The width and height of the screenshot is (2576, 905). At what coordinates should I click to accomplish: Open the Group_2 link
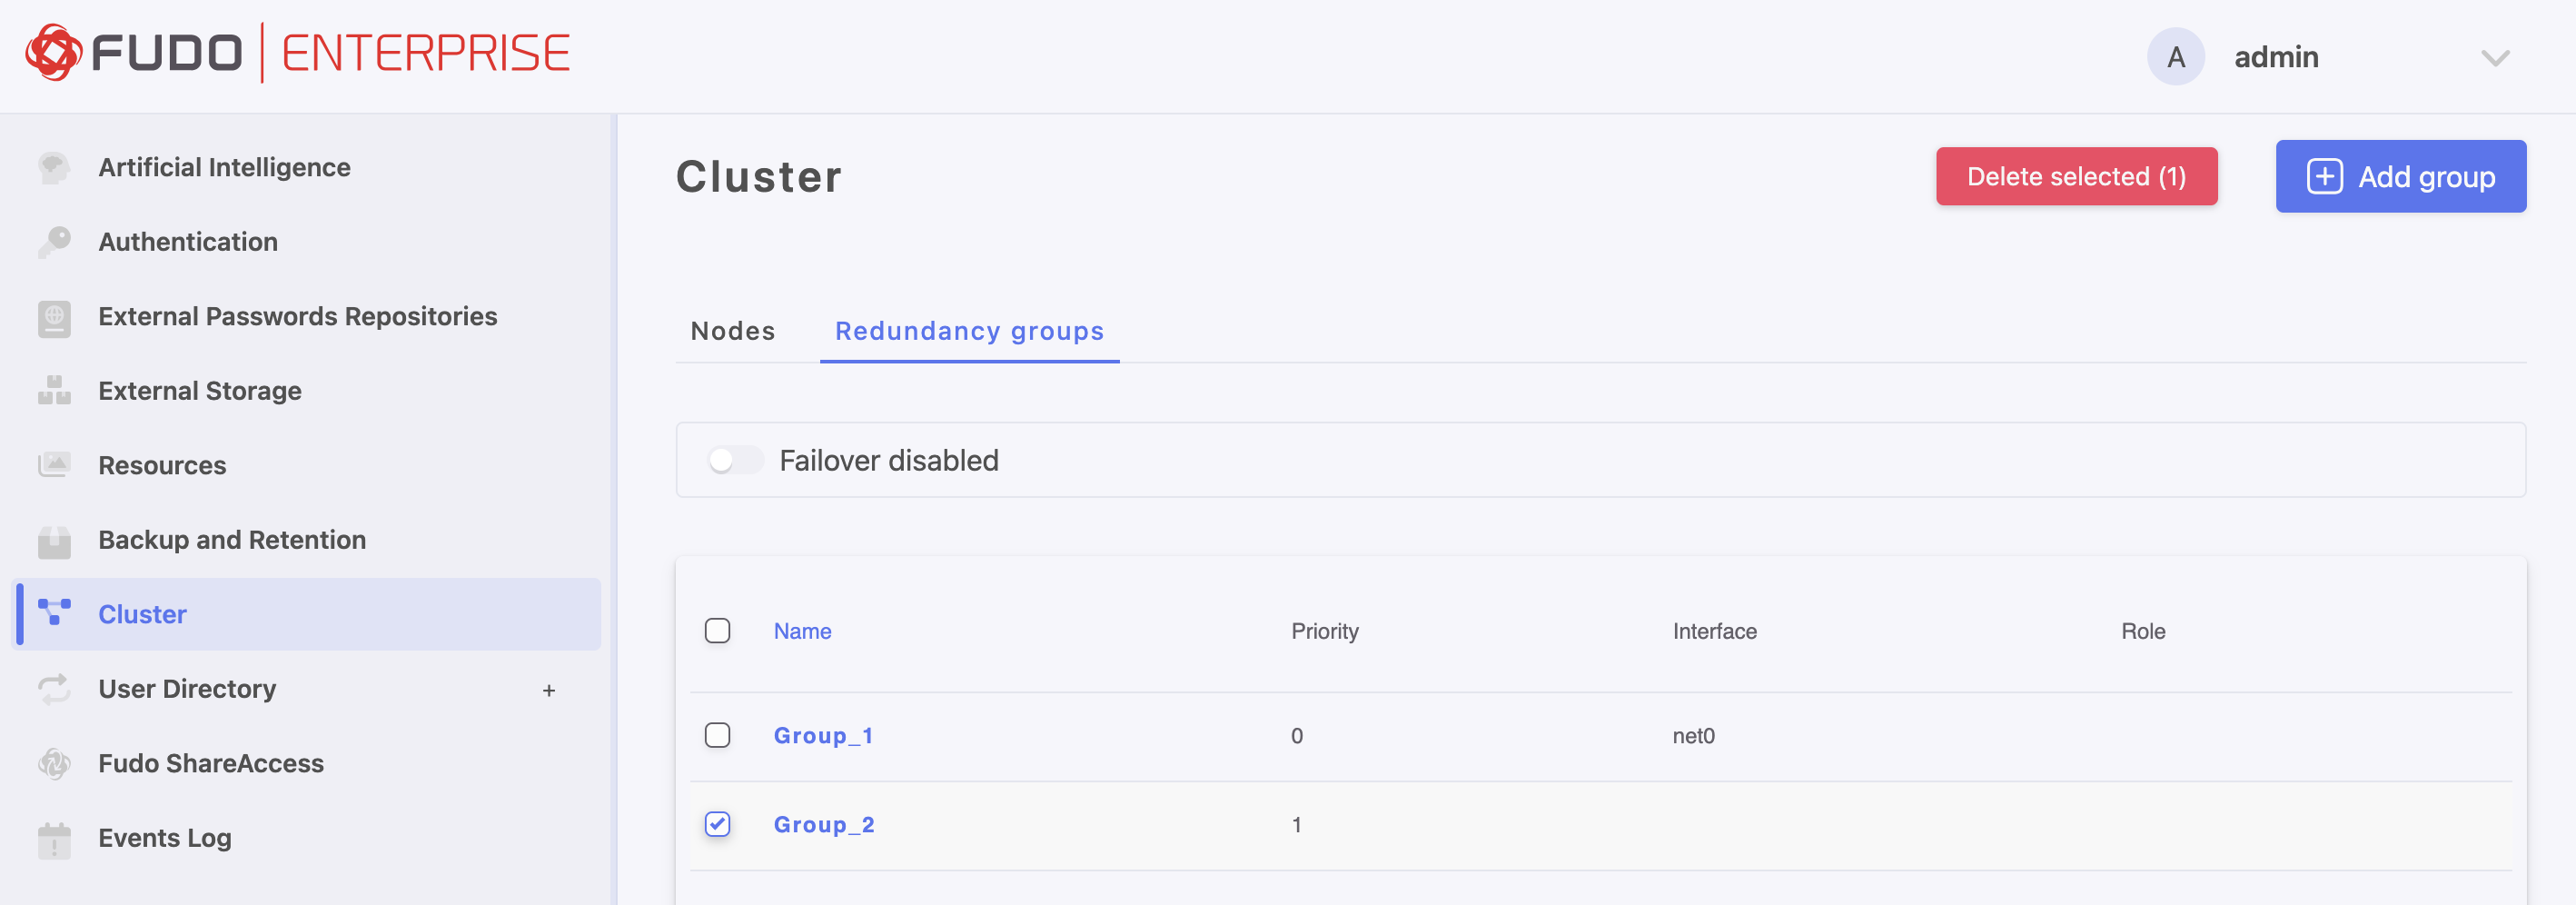tap(824, 824)
